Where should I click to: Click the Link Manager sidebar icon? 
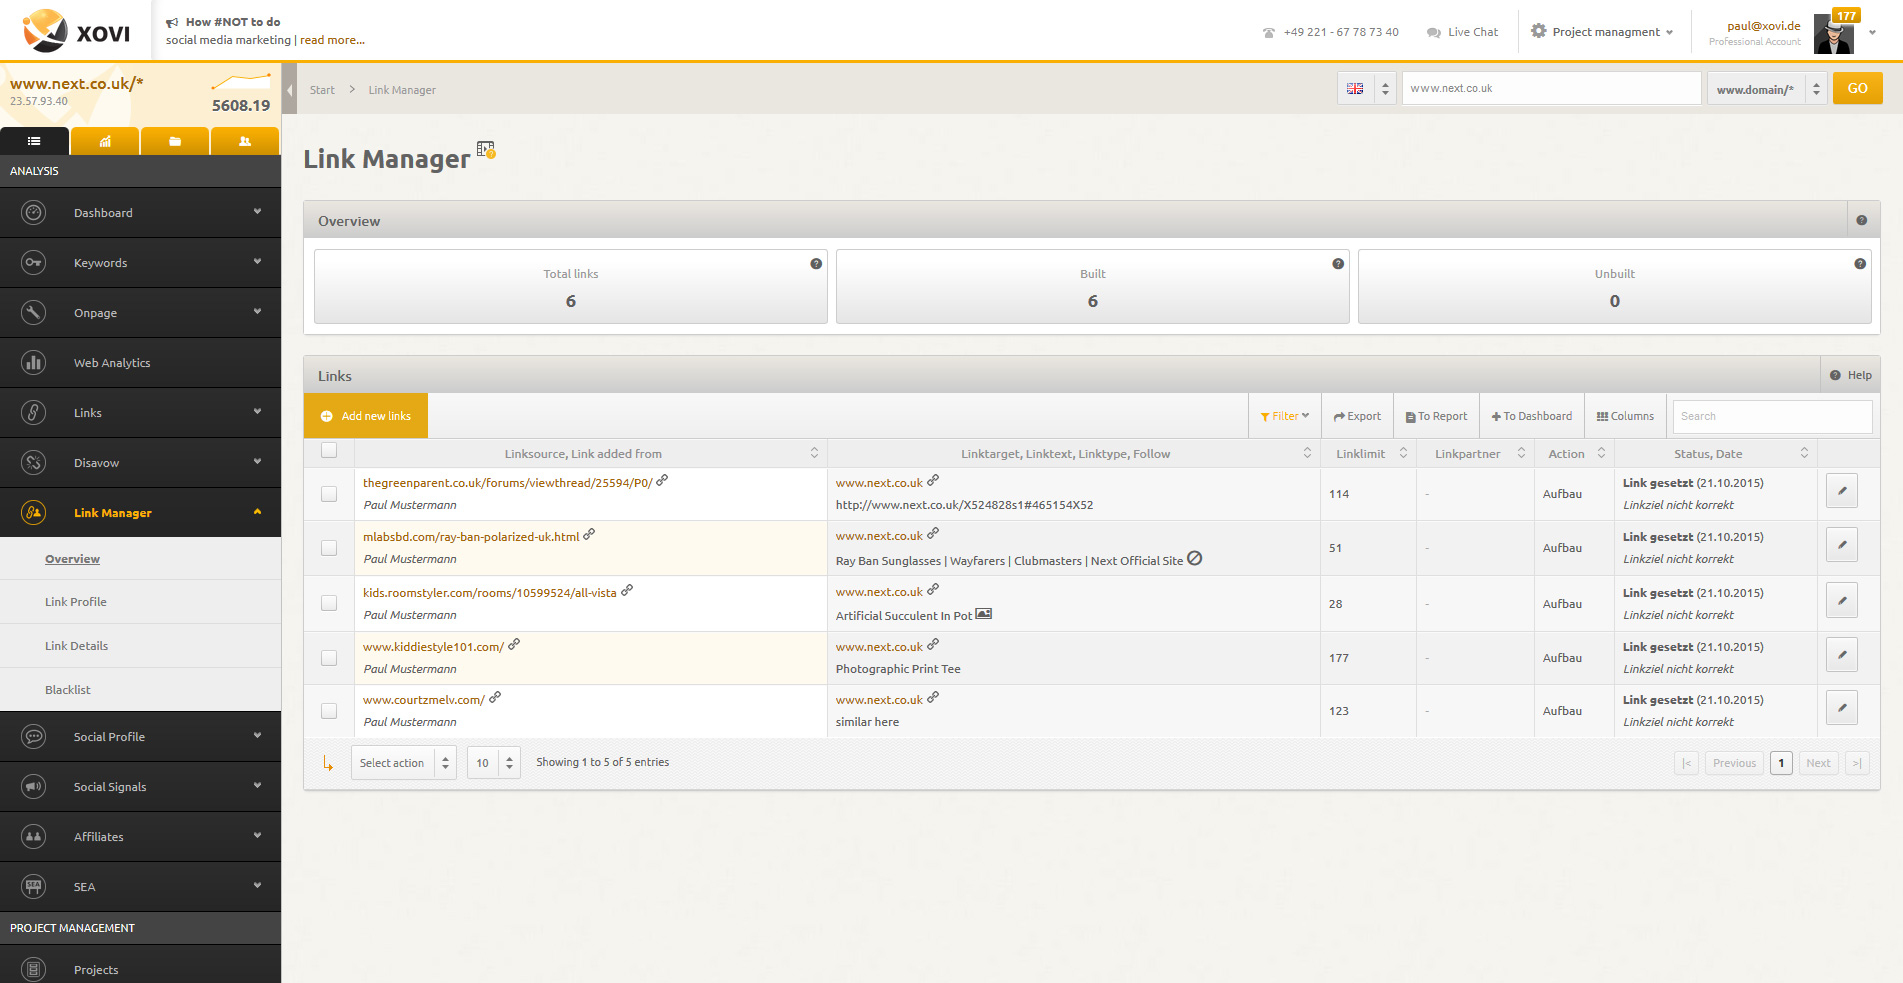pos(34,513)
